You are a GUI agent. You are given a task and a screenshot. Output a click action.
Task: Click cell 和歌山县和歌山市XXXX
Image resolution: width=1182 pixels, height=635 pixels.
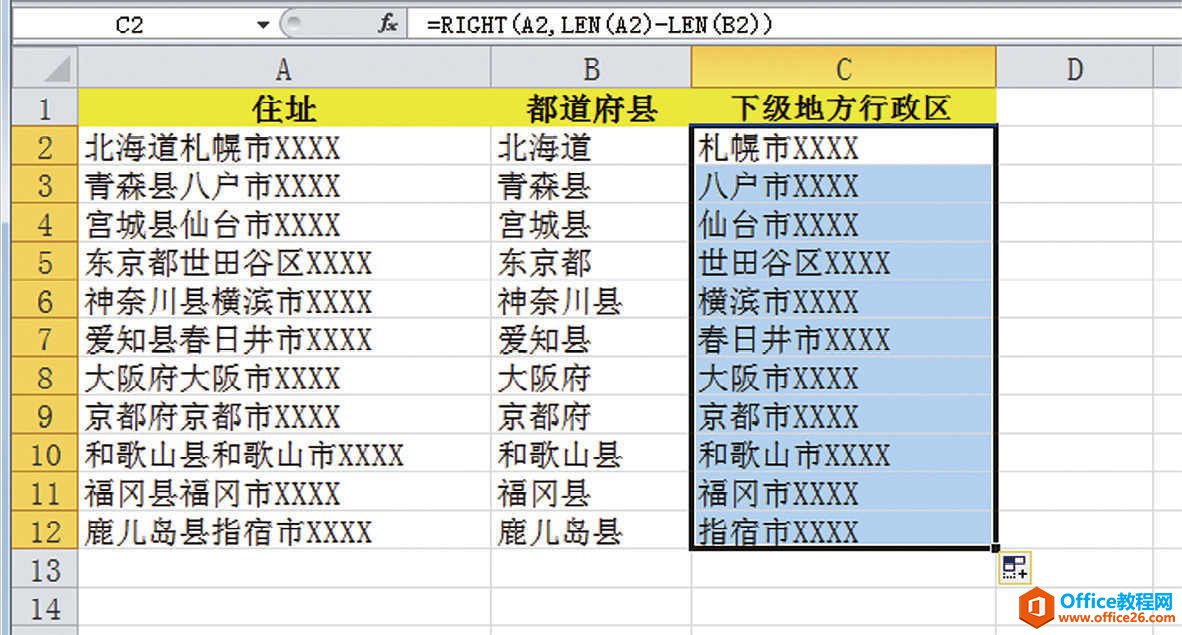pos(284,454)
